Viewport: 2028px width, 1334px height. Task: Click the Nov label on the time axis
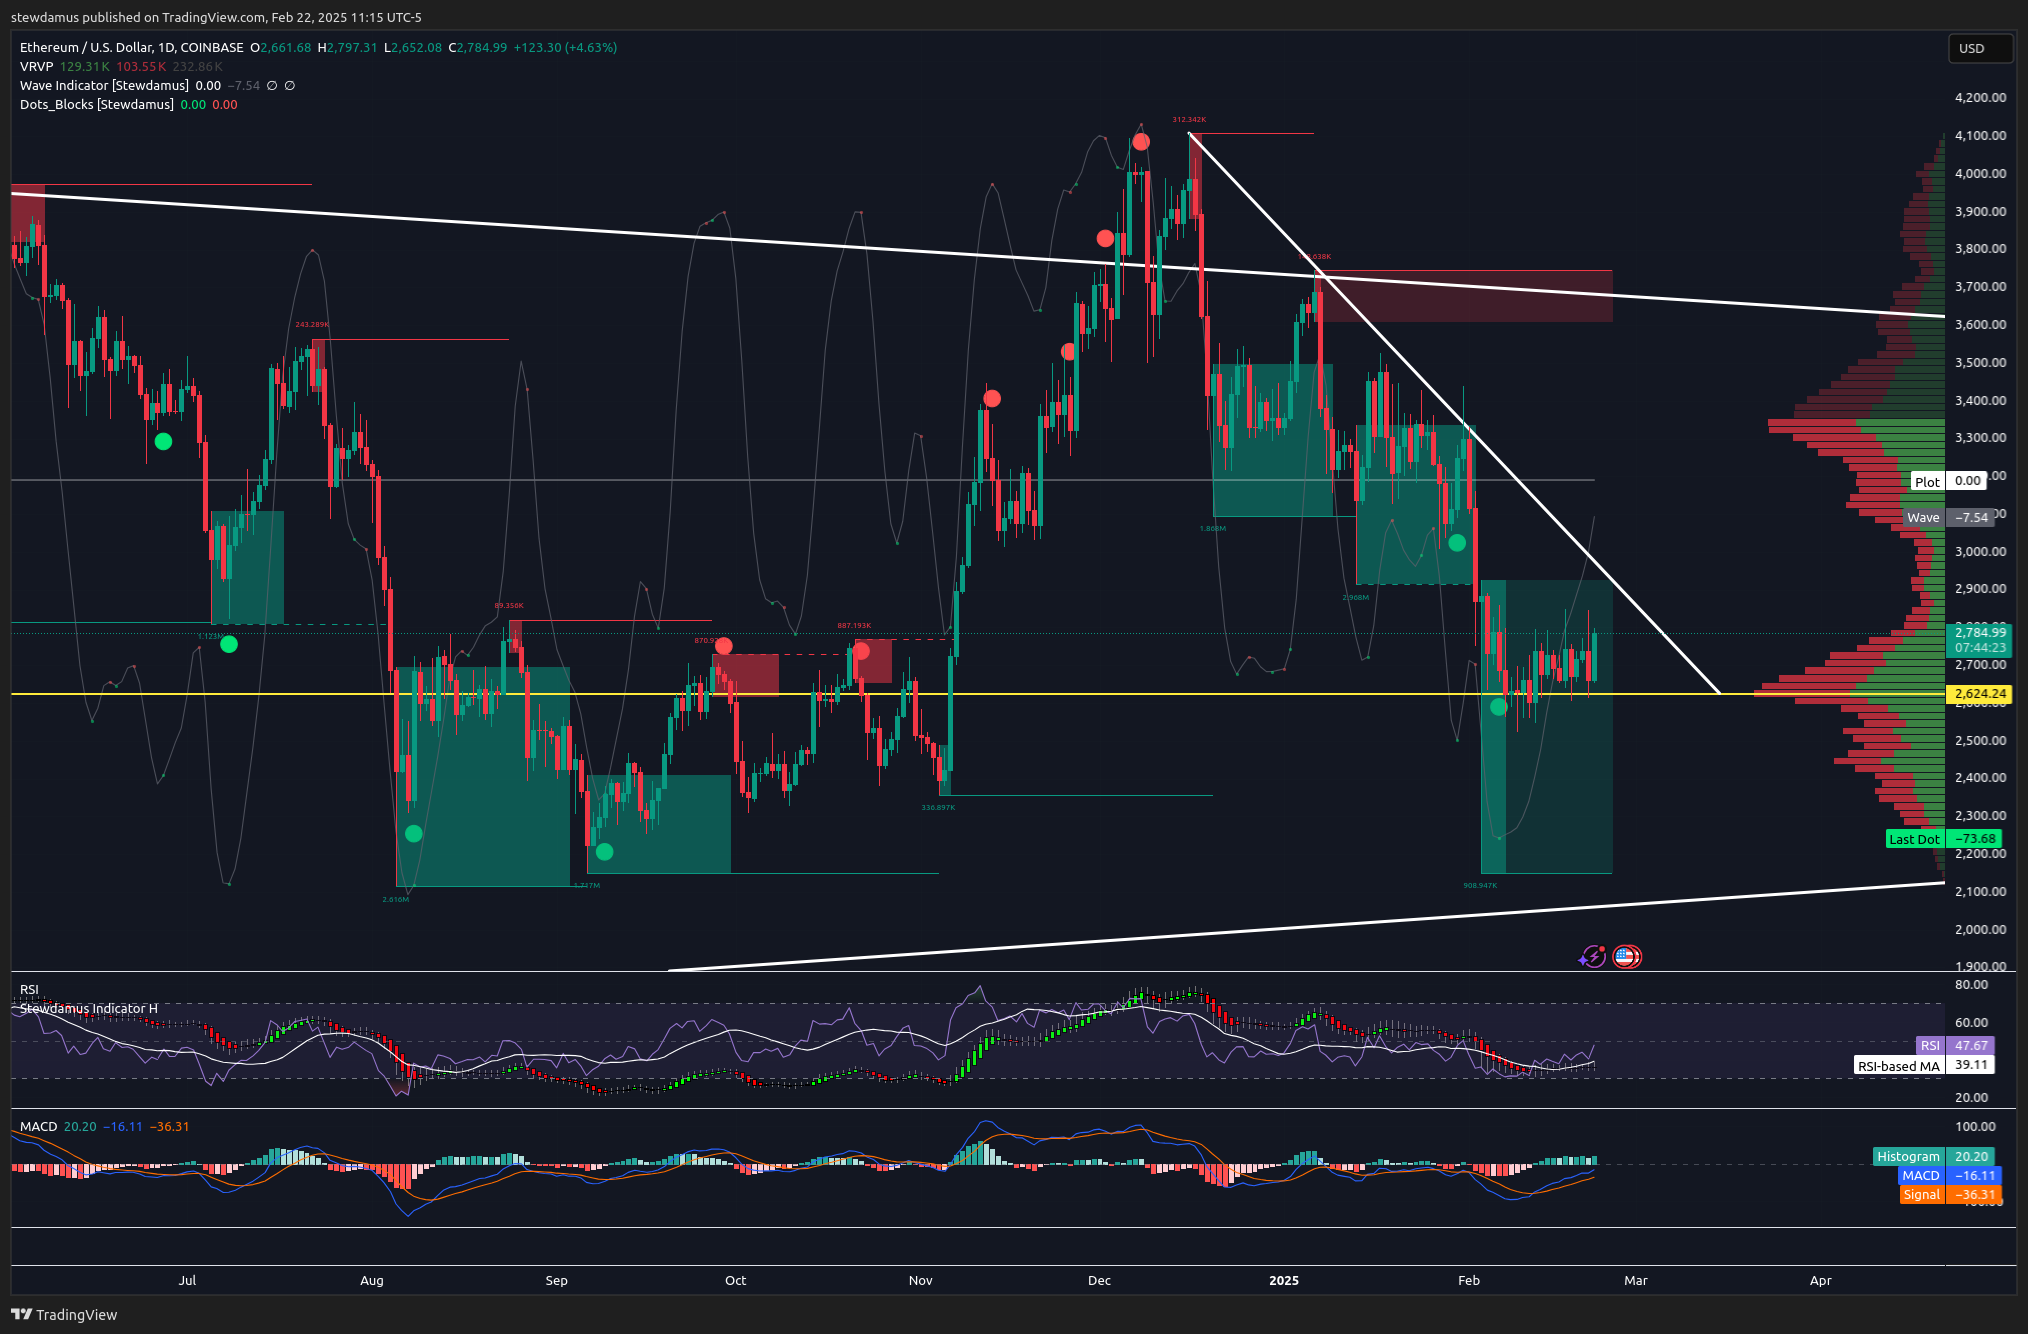(x=920, y=1280)
